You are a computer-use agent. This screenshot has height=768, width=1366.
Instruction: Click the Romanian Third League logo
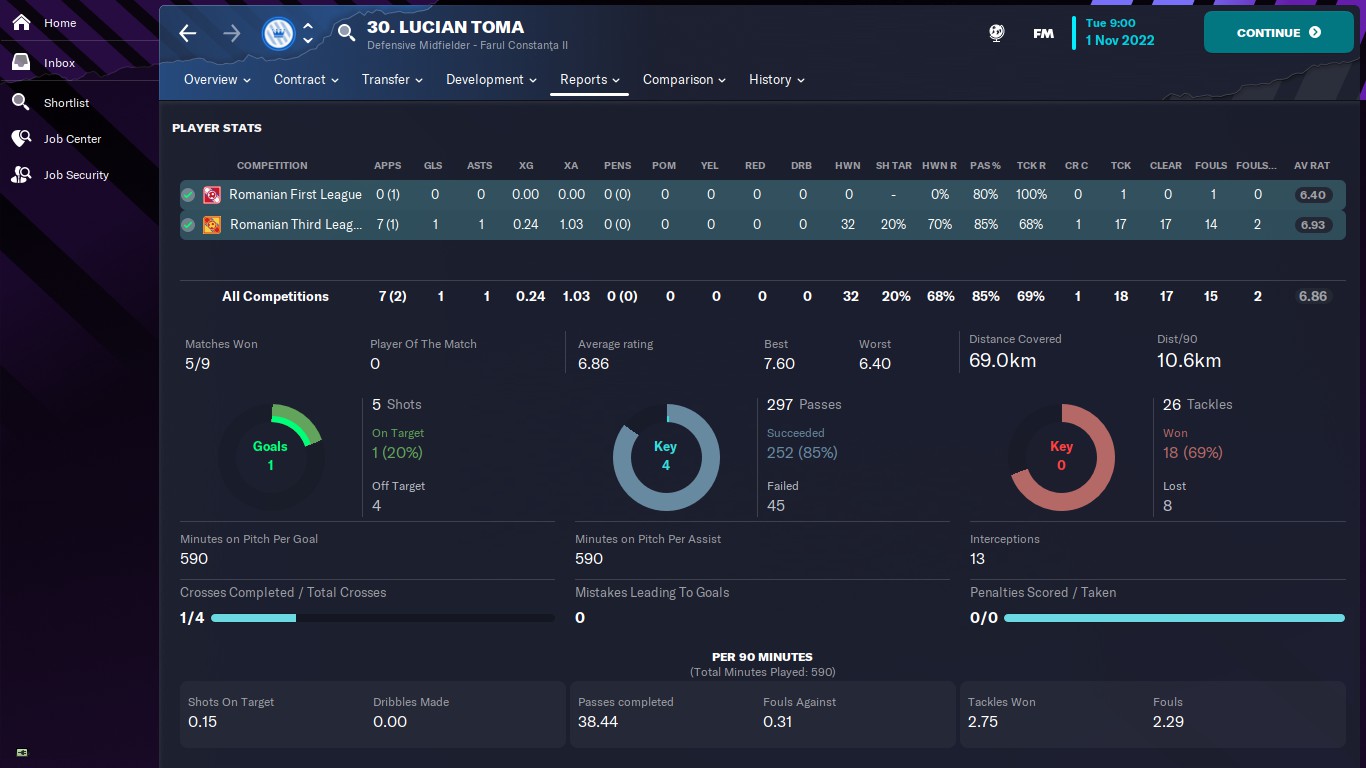[212, 225]
